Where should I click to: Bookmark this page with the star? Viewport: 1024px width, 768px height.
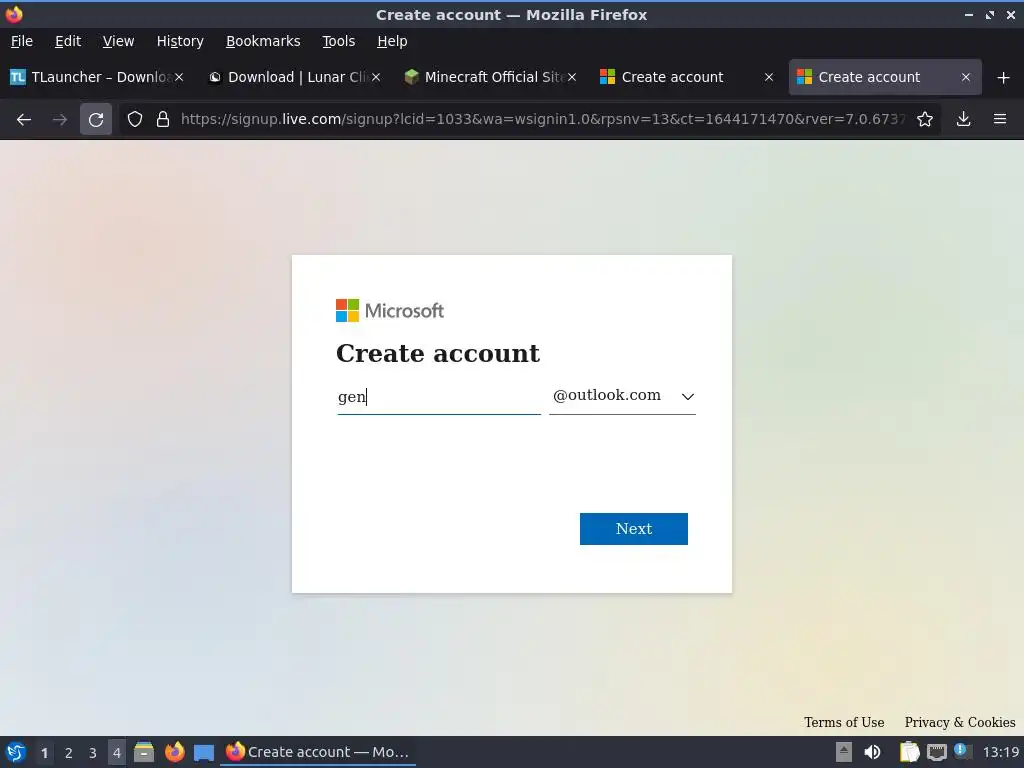coord(925,120)
